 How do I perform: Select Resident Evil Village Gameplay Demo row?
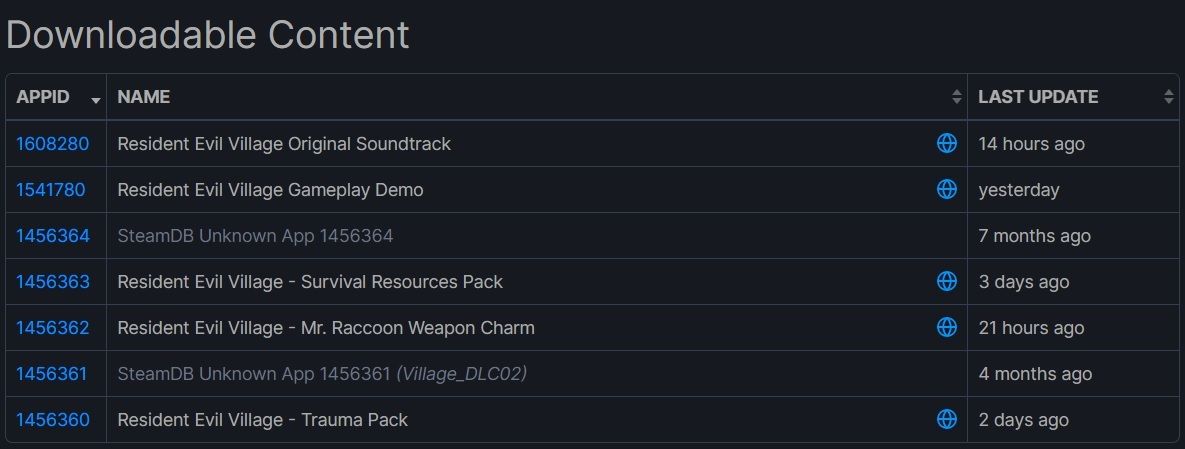pyautogui.click(x=592, y=190)
